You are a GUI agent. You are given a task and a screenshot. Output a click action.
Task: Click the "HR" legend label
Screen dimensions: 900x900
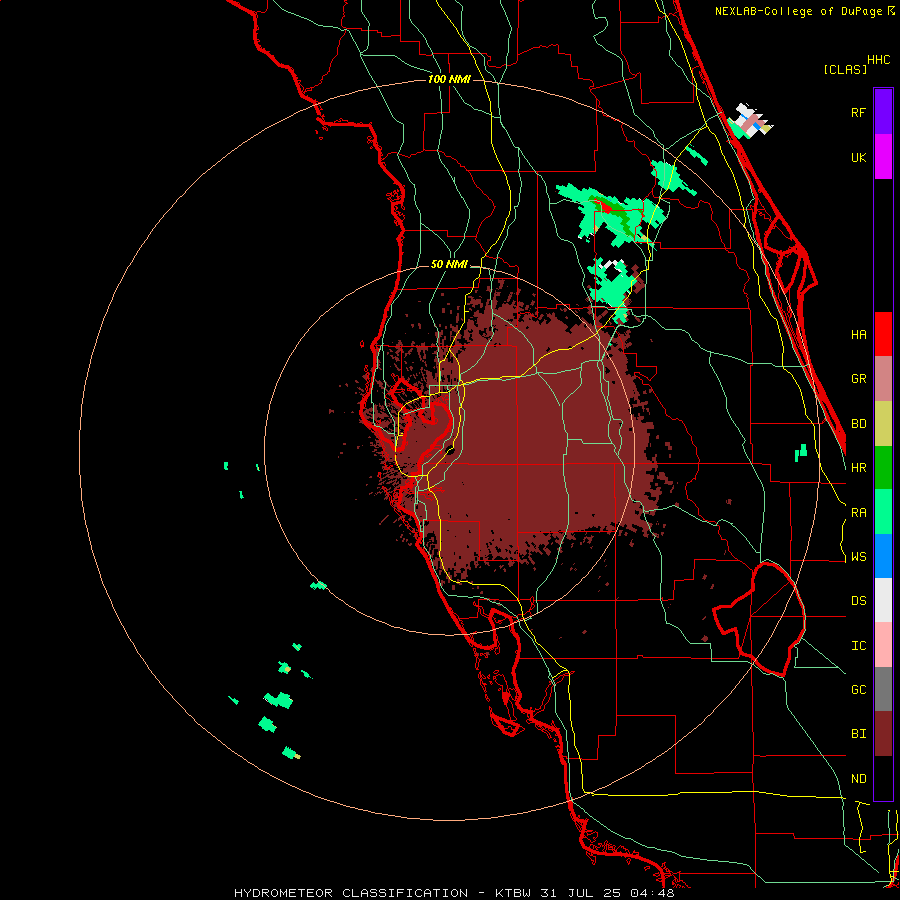[858, 468]
